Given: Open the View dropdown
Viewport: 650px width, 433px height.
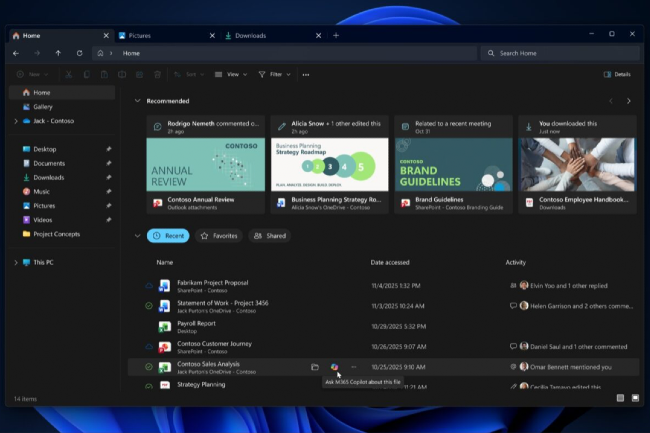Looking at the screenshot, I should (x=231, y=75).
